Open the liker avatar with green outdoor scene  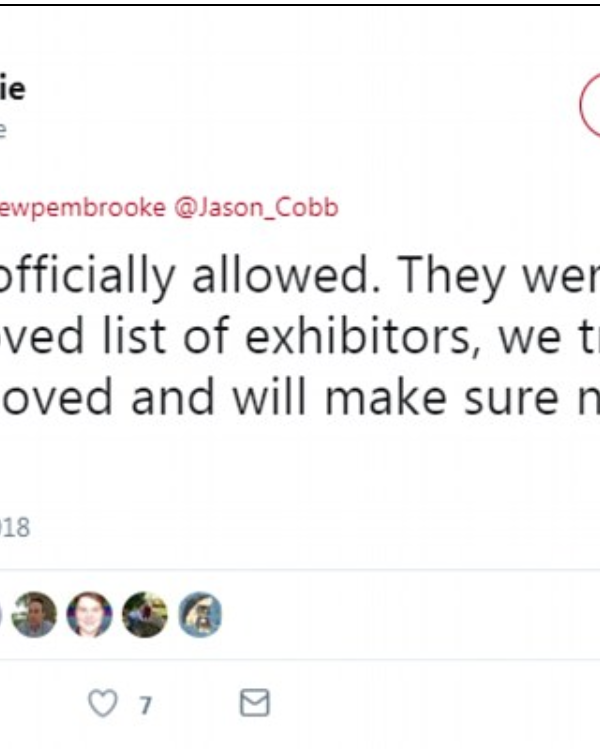(145, 614)
